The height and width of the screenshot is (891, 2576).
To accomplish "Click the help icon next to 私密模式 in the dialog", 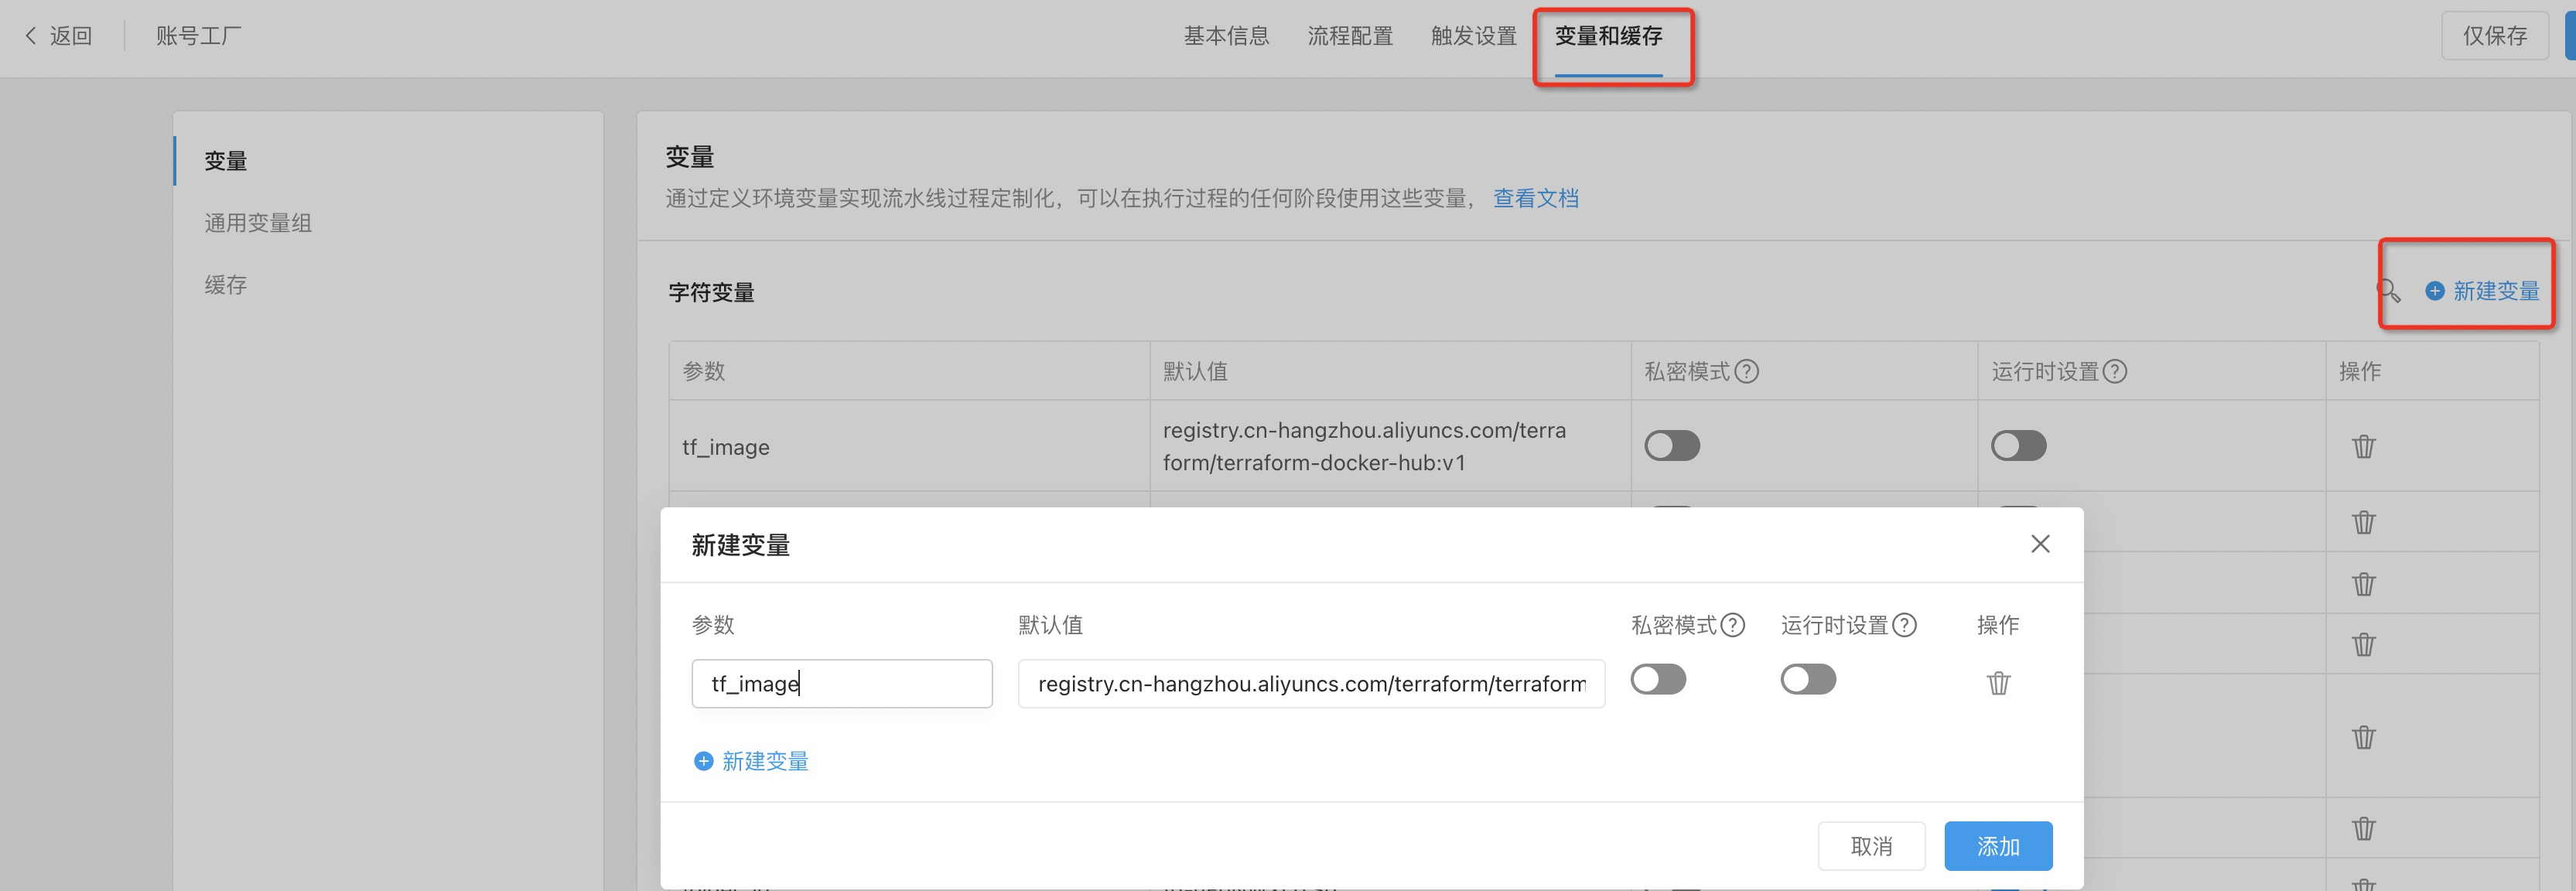I will tap(1733, 625).
